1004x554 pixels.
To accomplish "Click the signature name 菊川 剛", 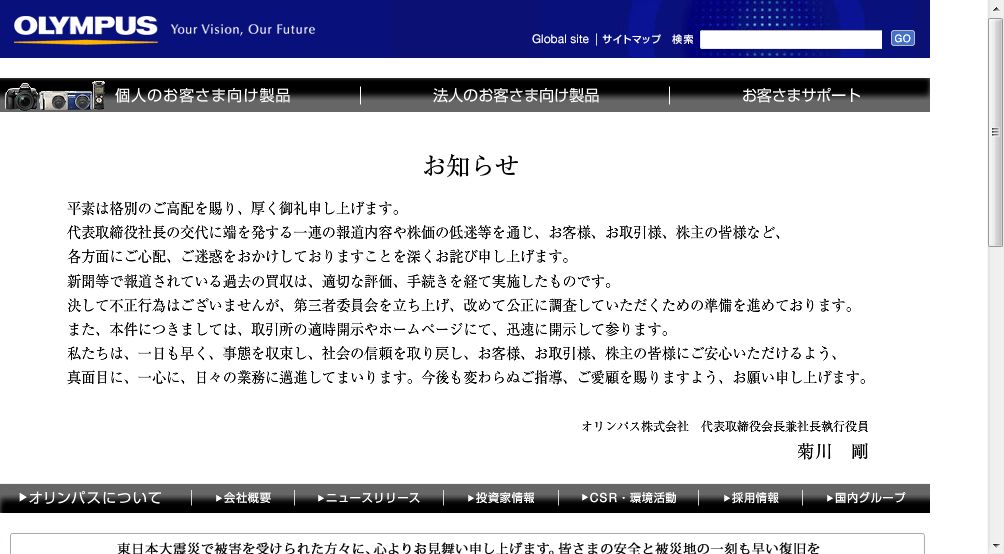I will click(x=832, y=452).
